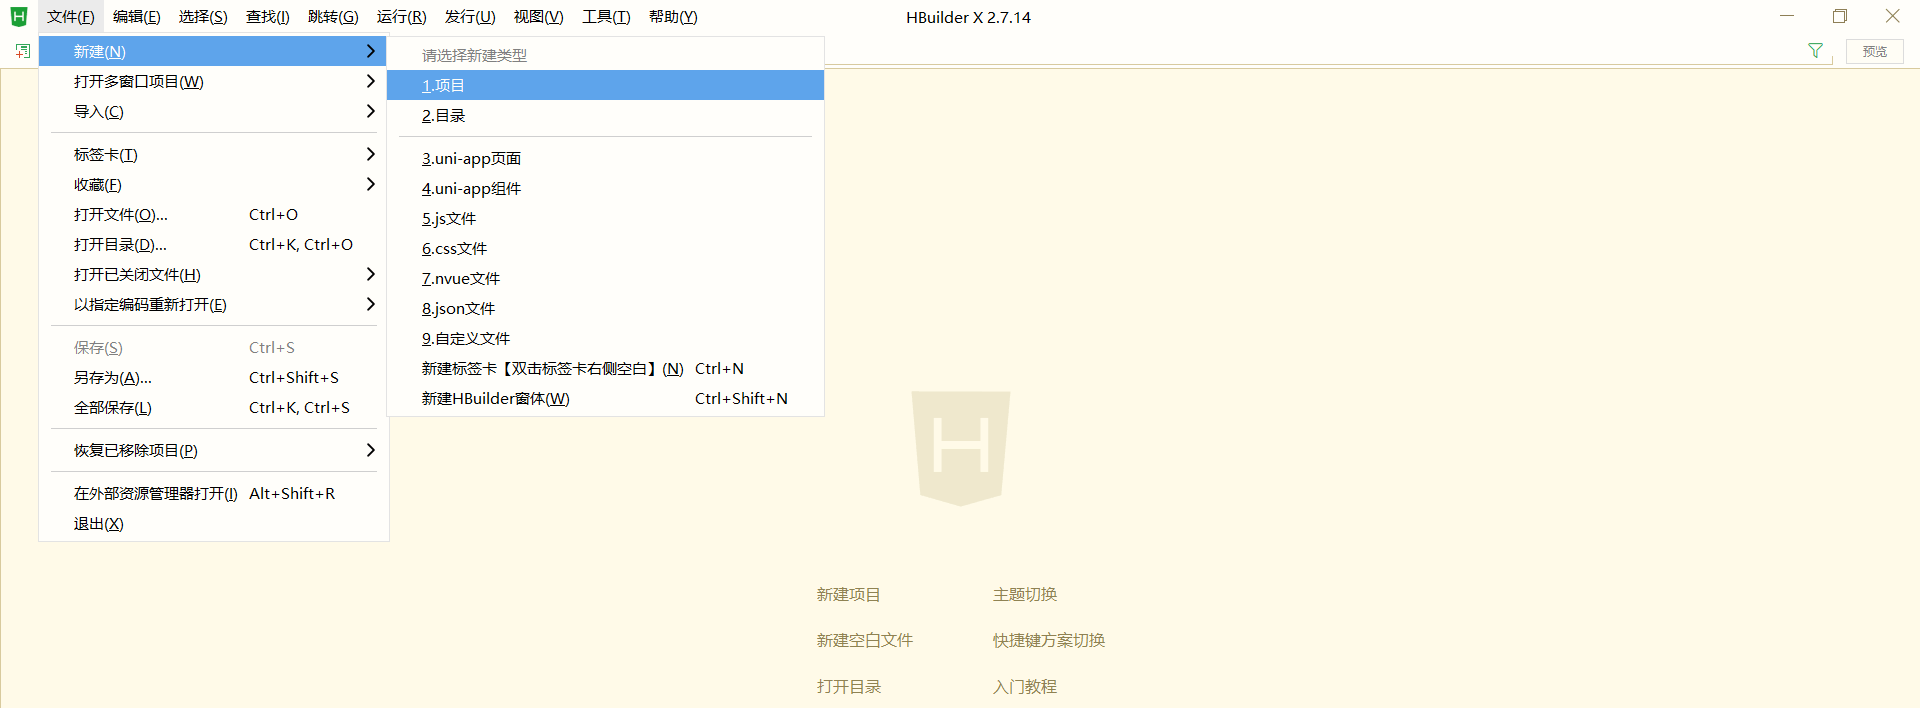Select 新建标签卡 Ctrl+N entry

[x=605, y=369]
